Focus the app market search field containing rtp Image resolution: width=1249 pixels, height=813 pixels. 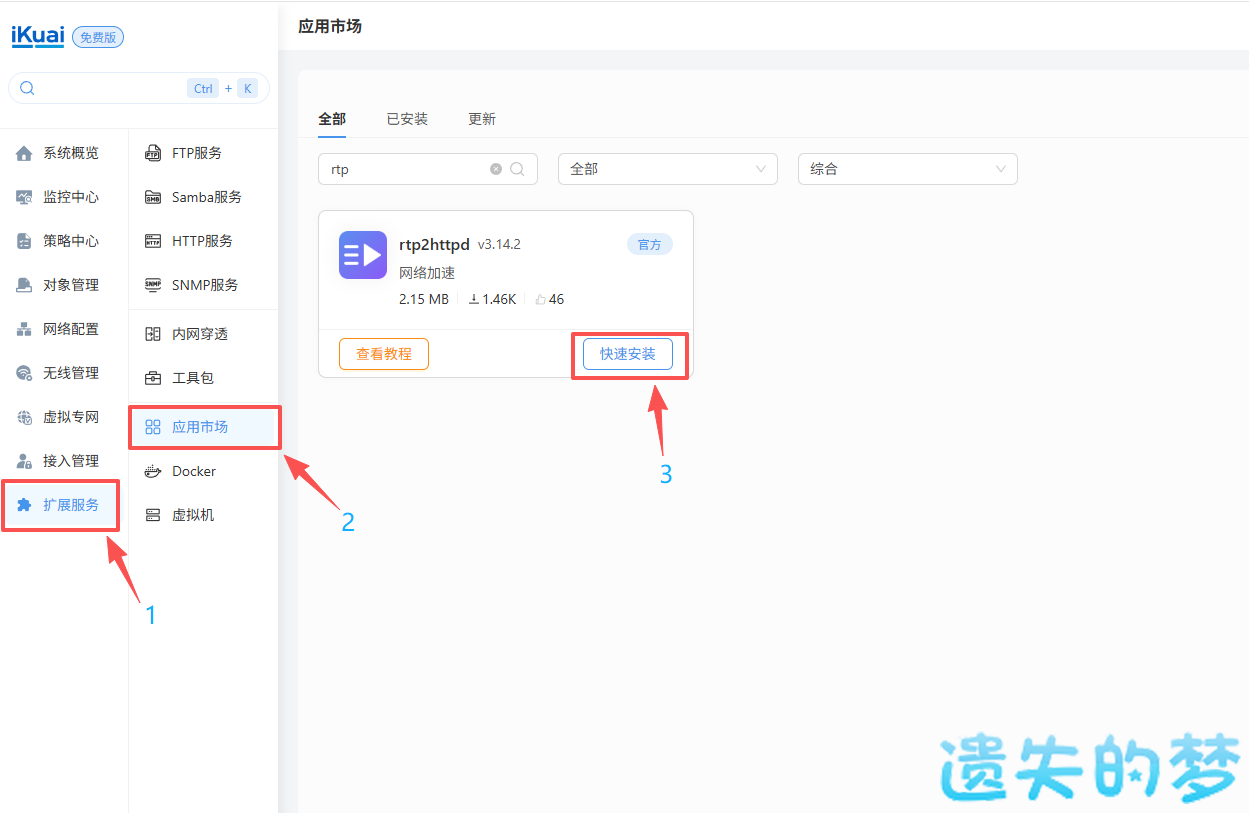[x=428, y=169]
